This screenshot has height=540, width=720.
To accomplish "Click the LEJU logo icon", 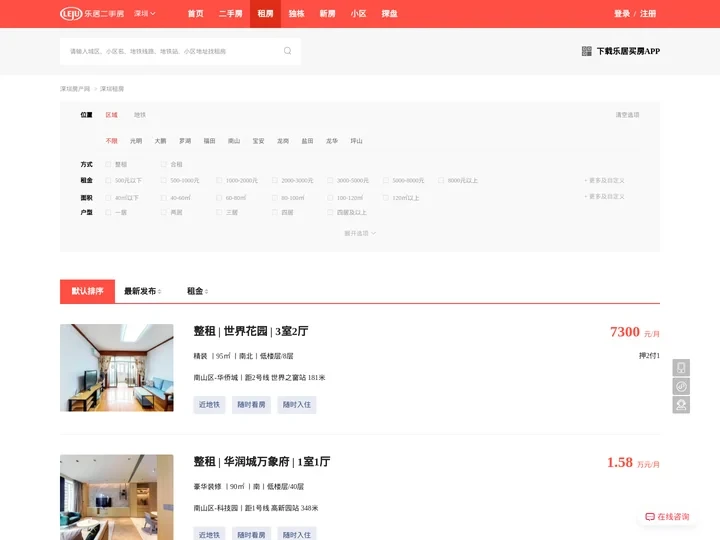I will click(x=71, y=14).
